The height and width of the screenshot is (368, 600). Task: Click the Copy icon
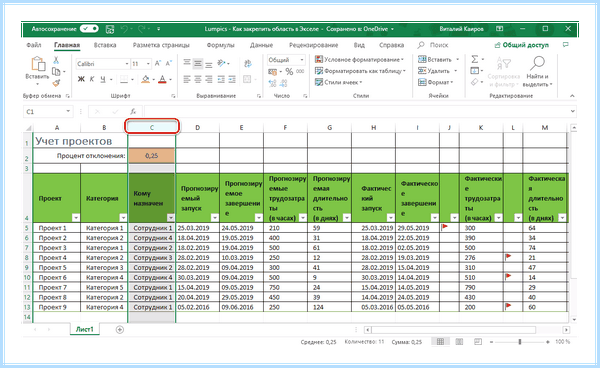[x=56, y=72]
